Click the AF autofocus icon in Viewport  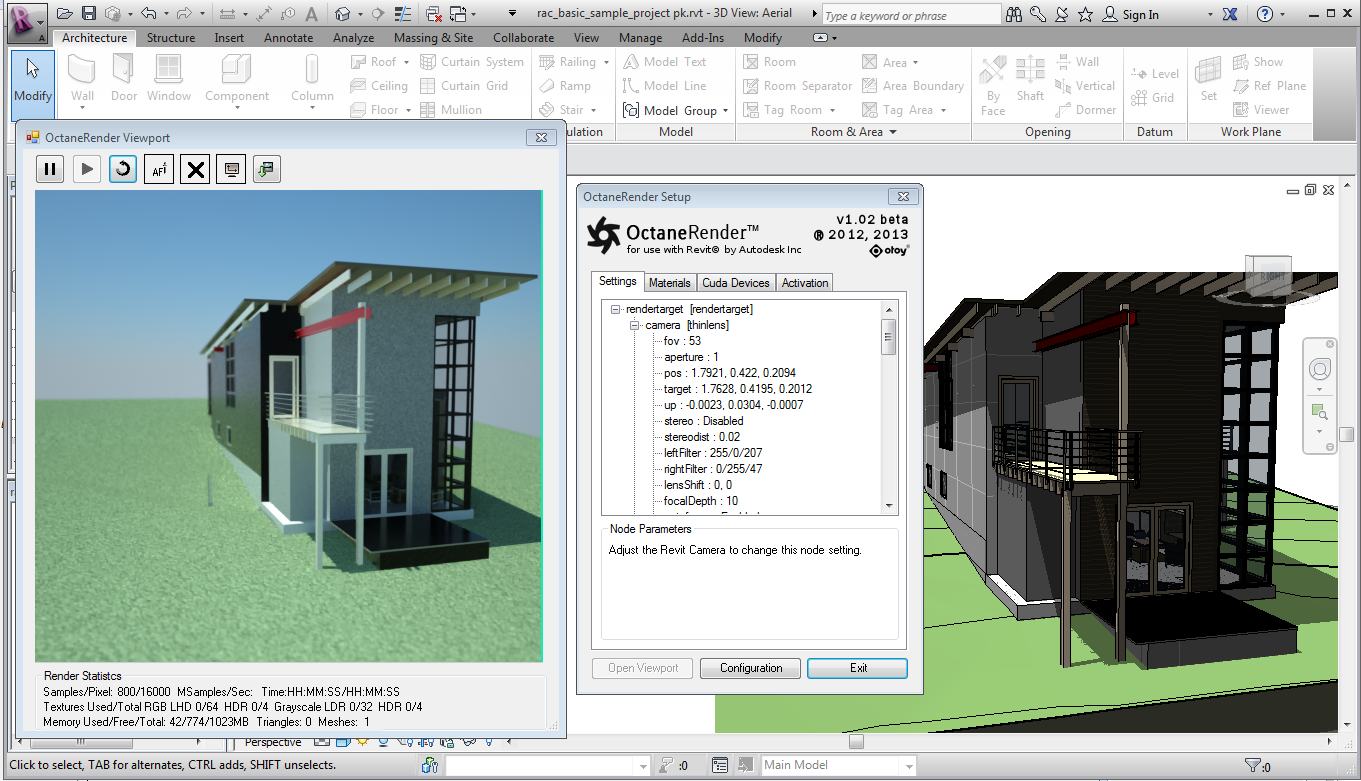tap(159, 169)
